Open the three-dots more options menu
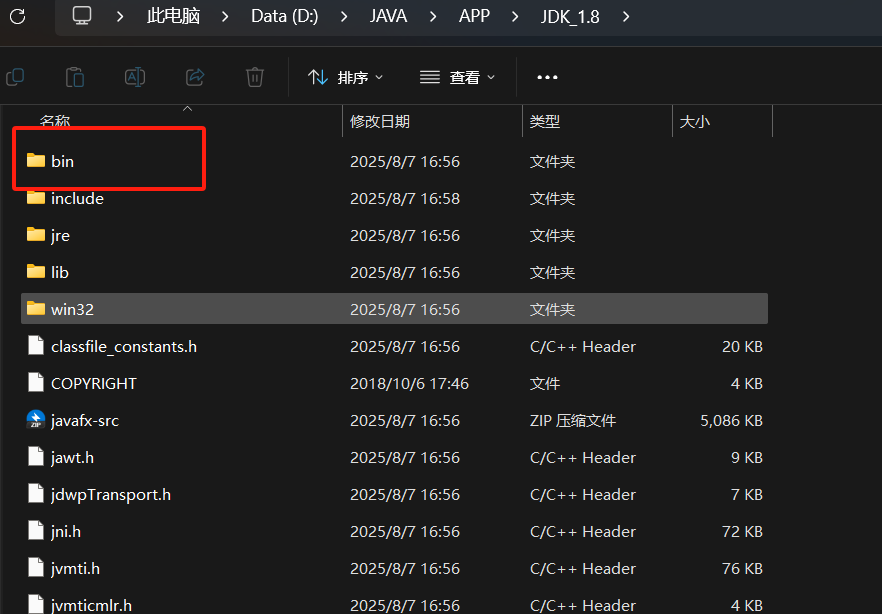 (547, 77)
